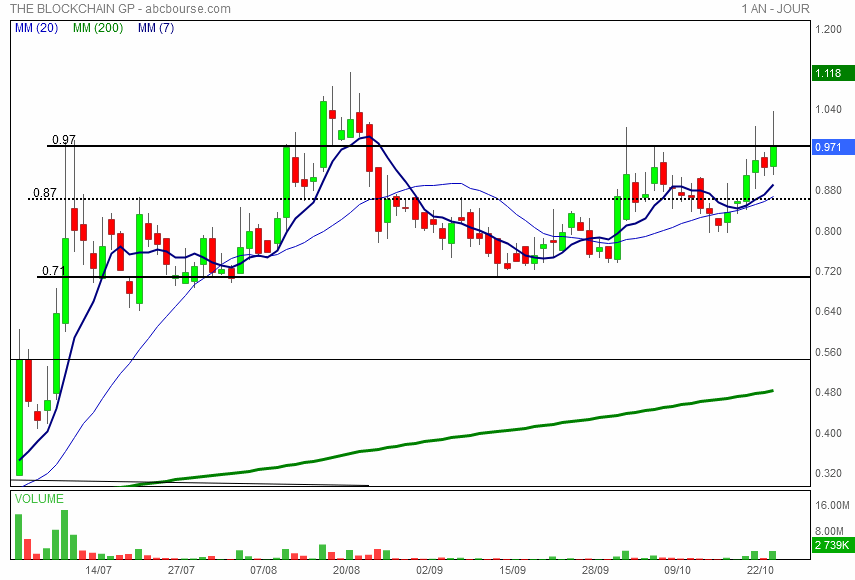
Task: Click the 07/08 date axis label
Action: point(263,570)
